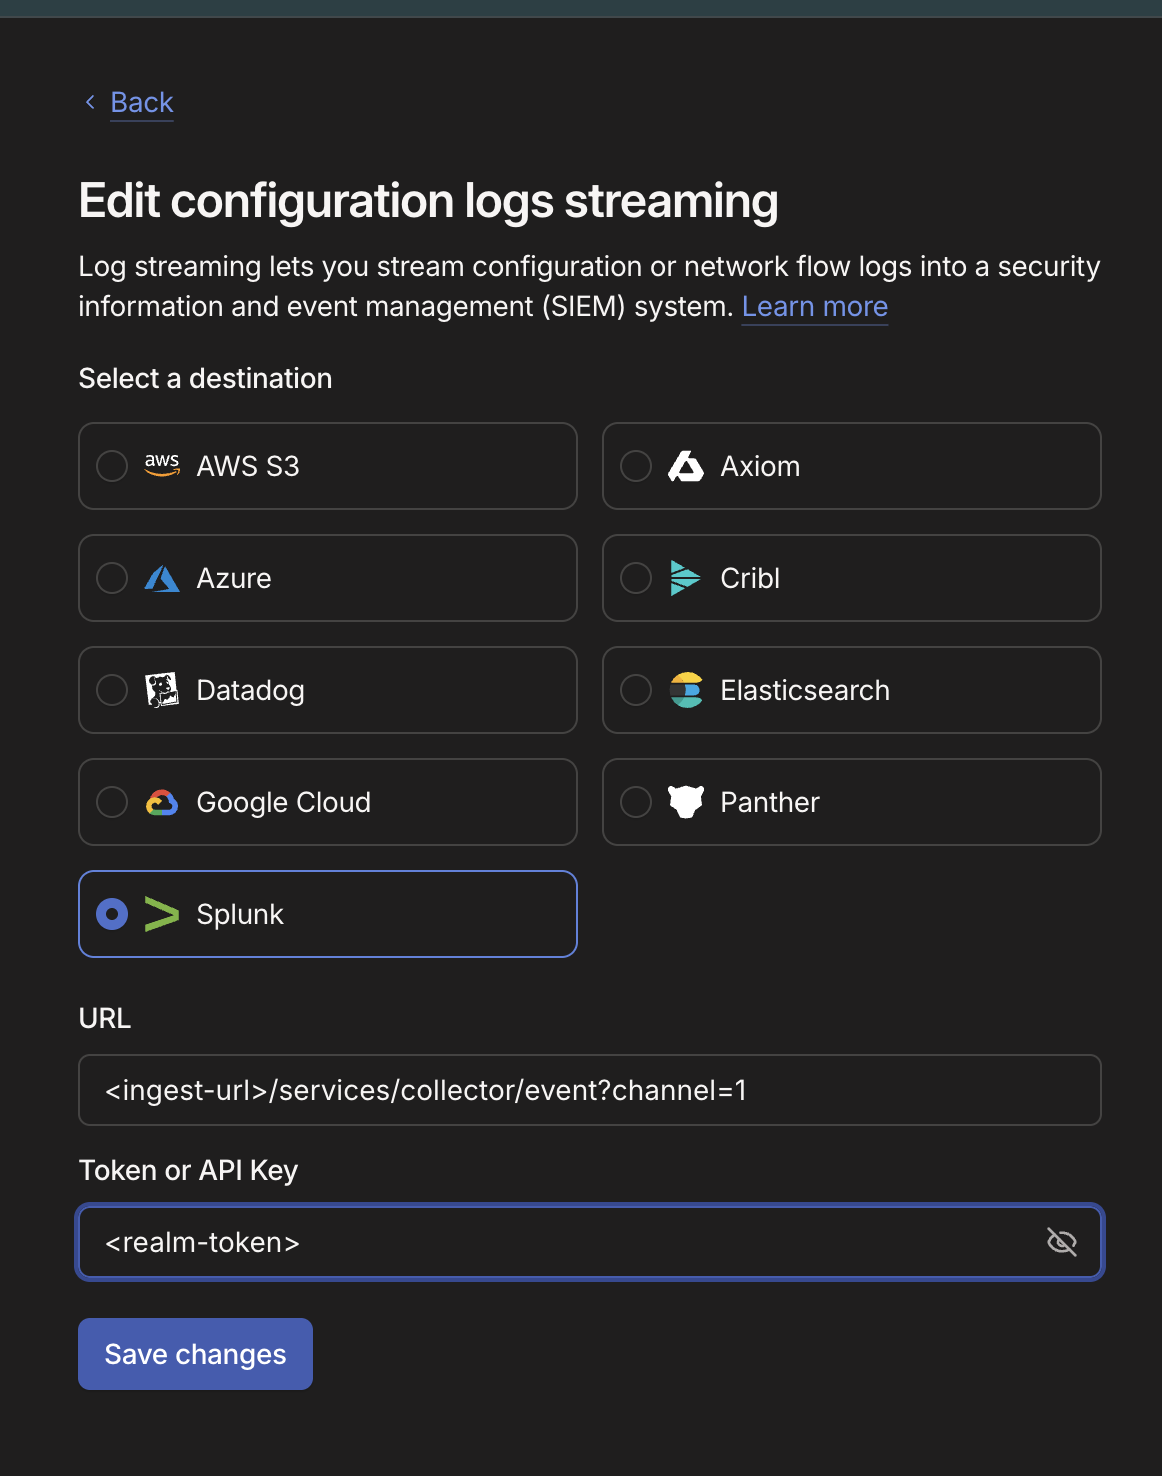The image size is (1162, 1476).
Task: Click the back chevron arrow icon
Action: [90, 102]
